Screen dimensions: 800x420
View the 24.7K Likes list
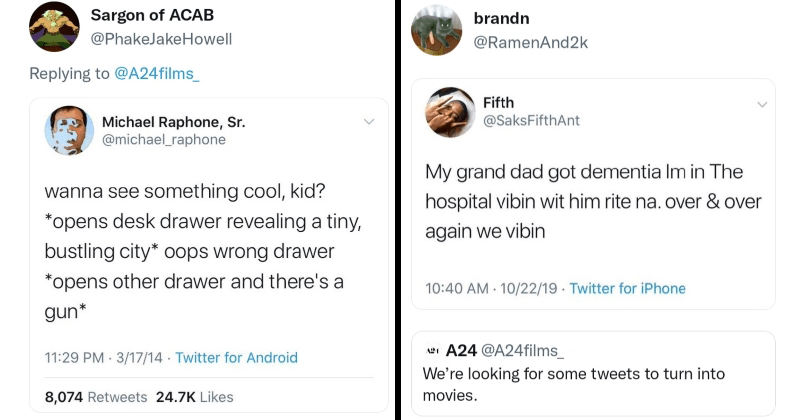tap(194, 396)
